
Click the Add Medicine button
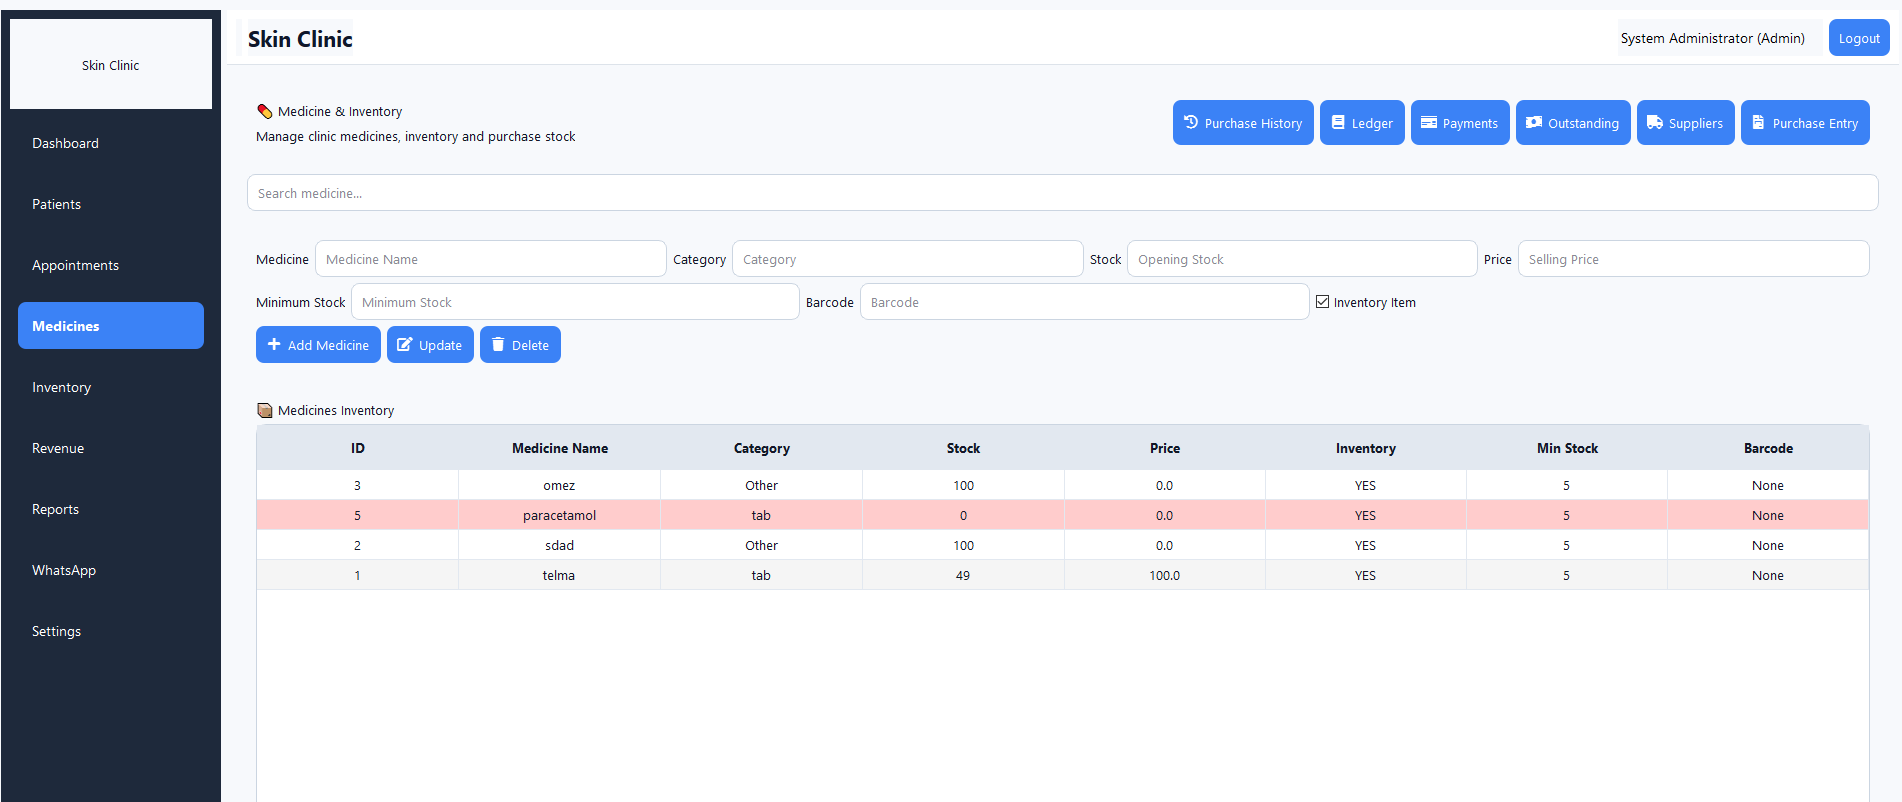point(318,345)
